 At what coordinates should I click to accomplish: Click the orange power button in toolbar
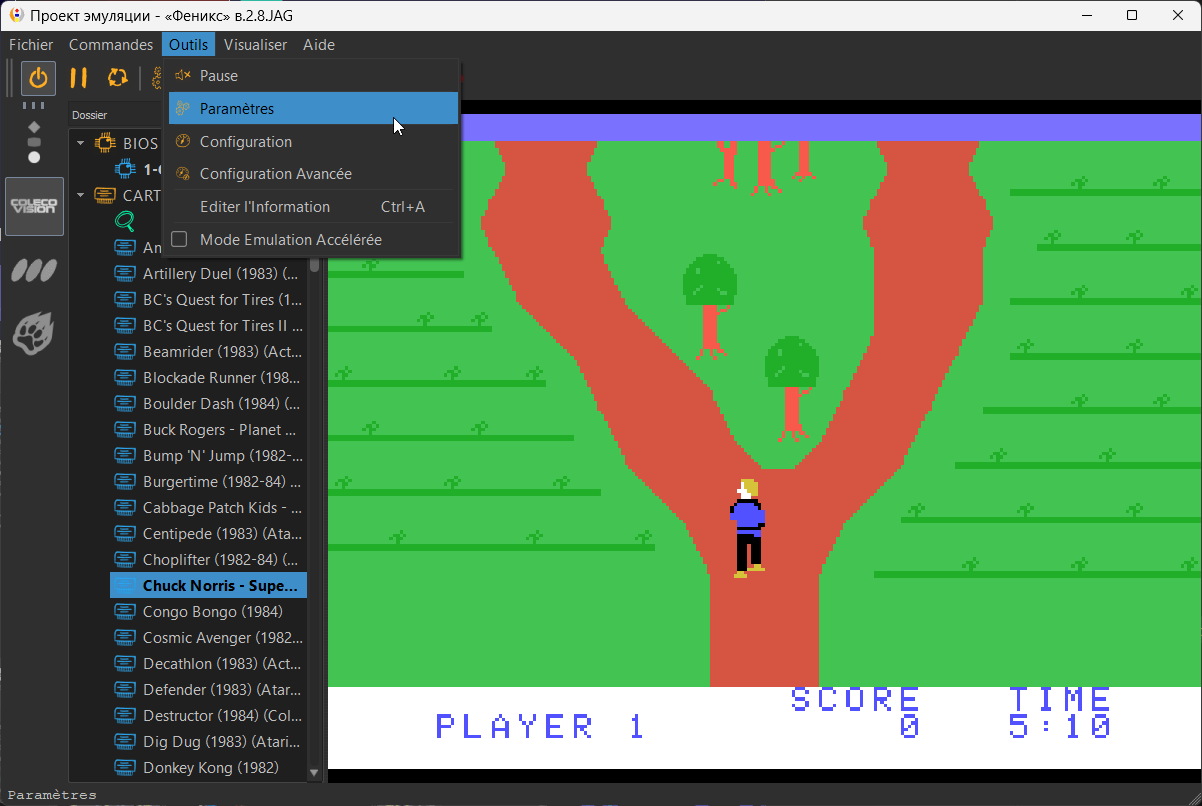point(39,78)
